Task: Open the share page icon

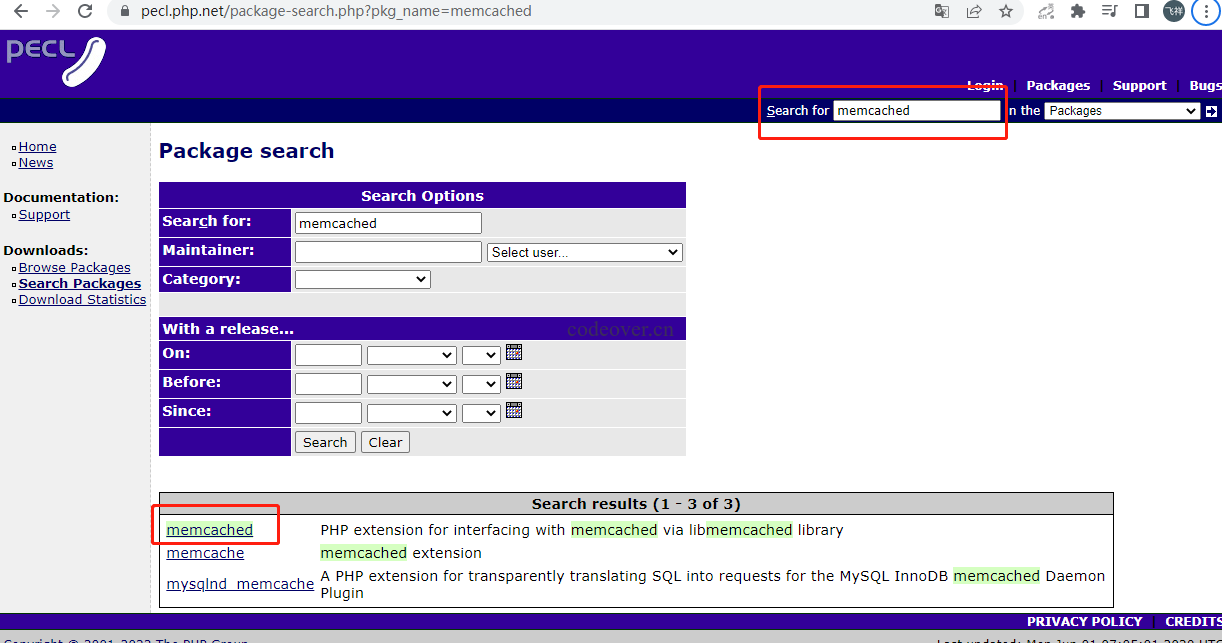Action: [973, 12]
